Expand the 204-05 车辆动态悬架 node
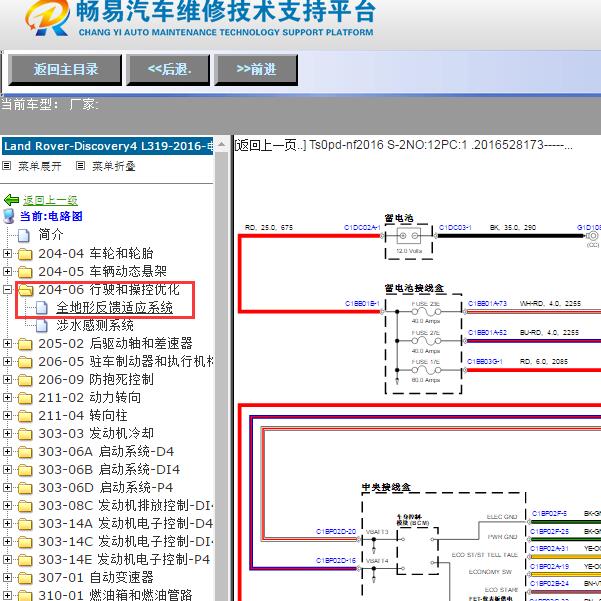This screenshot has width=601, height=601. pos(7,271)
